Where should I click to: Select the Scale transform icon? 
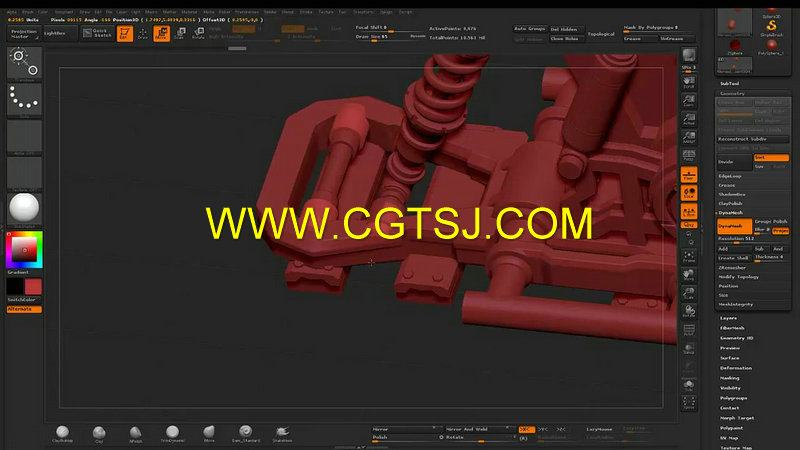pos(180,34)
